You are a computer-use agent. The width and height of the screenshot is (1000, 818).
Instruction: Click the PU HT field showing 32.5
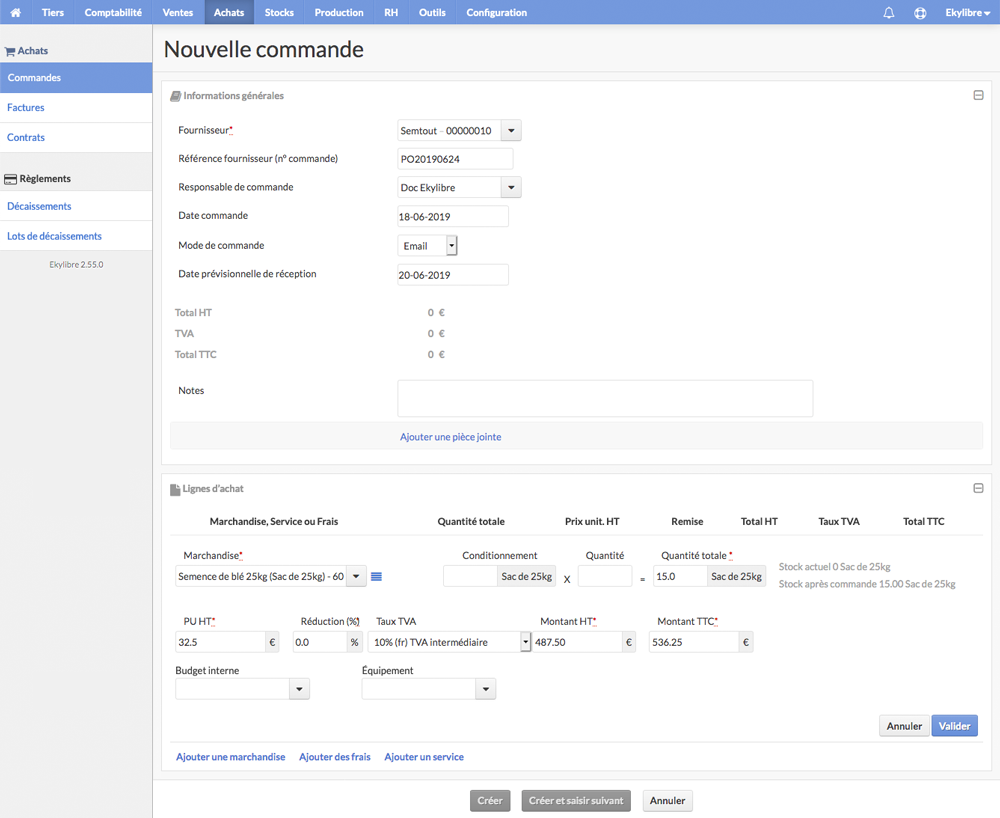(220, 642)
